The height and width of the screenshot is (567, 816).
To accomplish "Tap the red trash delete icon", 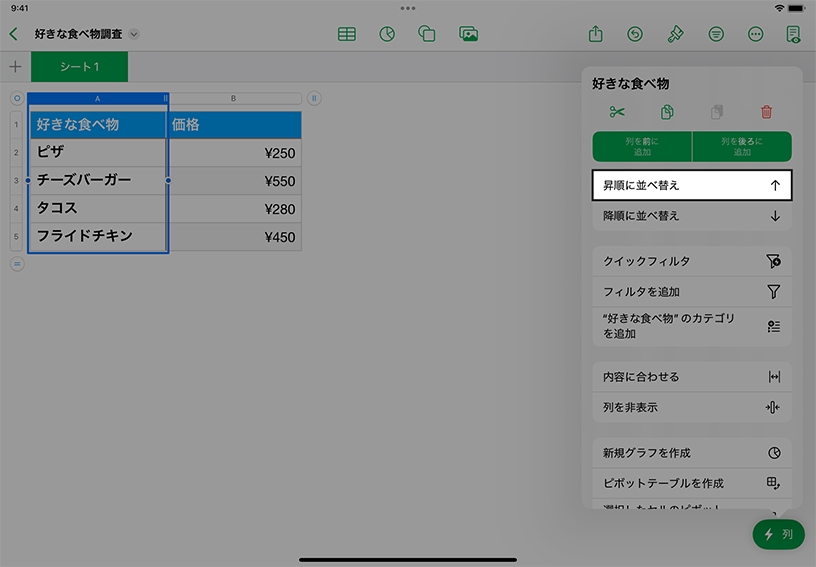I will 766,112.
